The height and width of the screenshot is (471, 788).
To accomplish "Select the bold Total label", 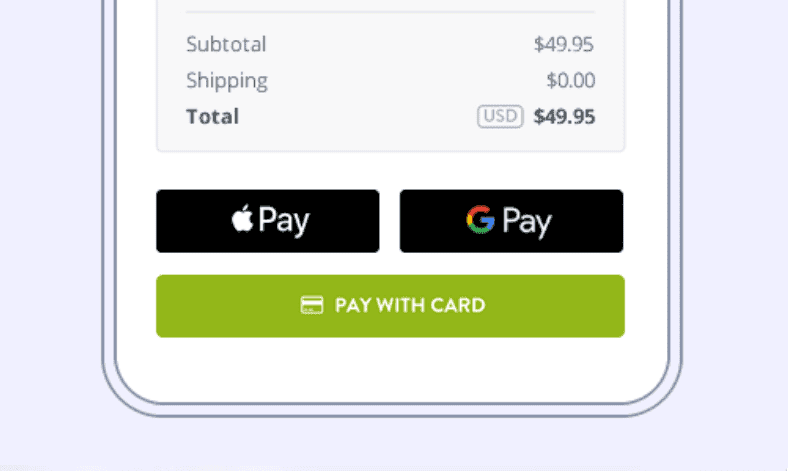I will coord(212,116).
